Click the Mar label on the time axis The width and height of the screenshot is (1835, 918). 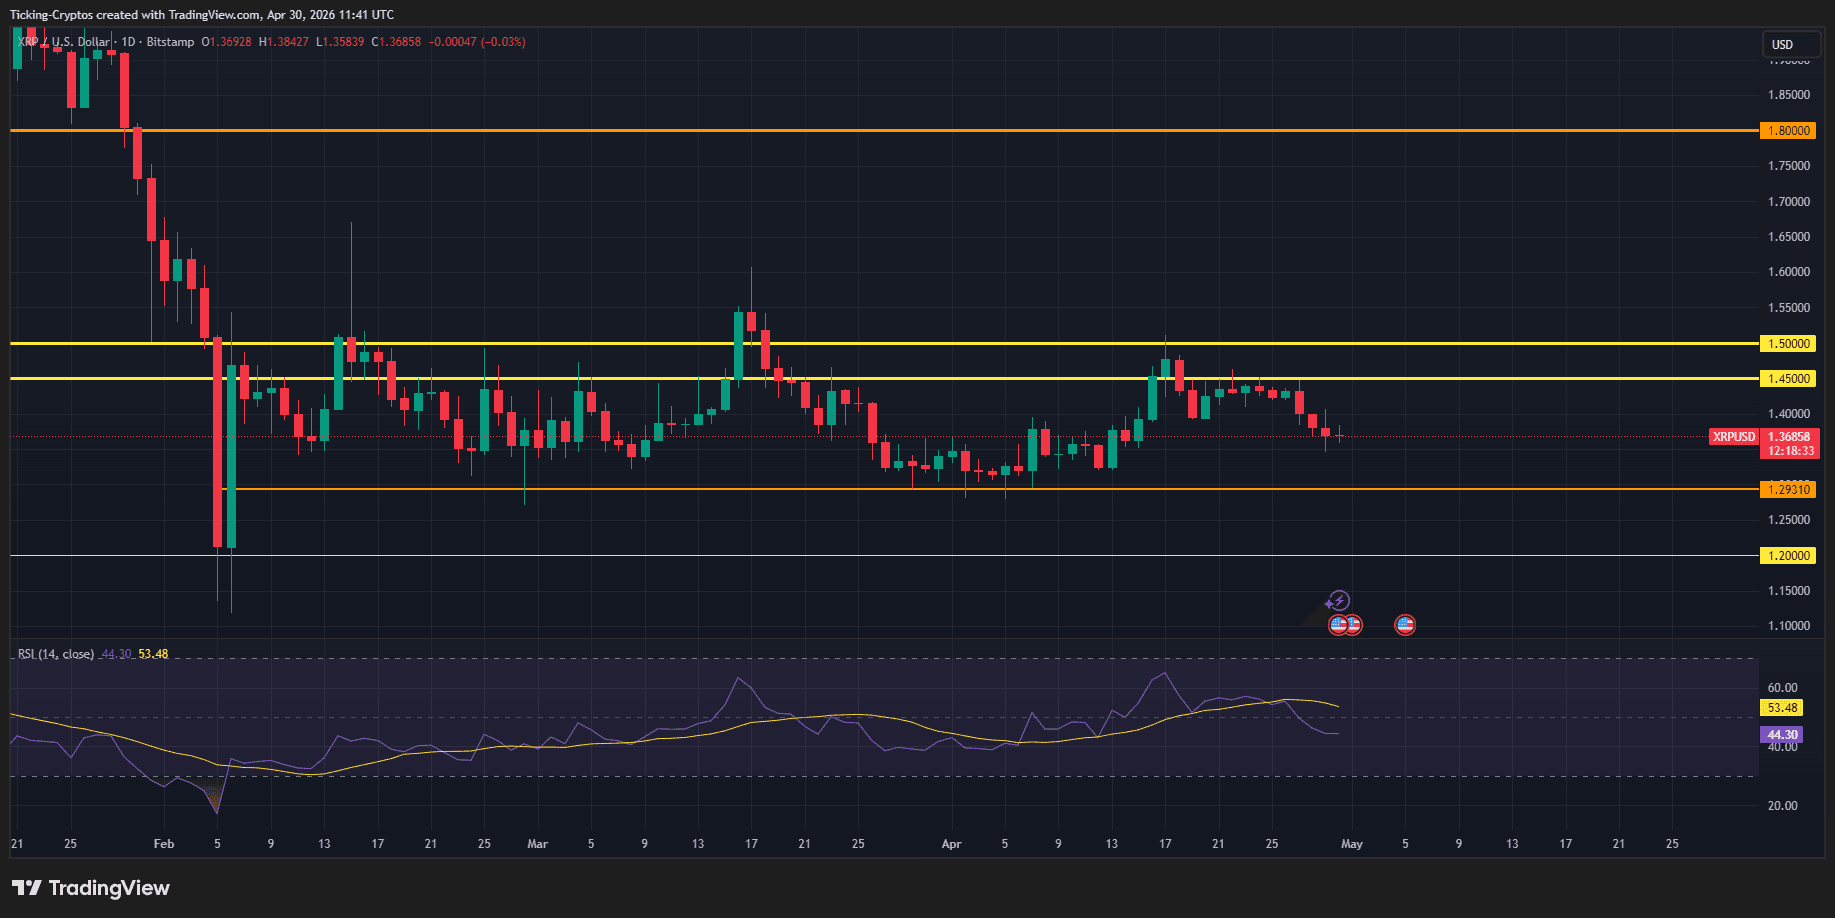click(x=538, y=844)
